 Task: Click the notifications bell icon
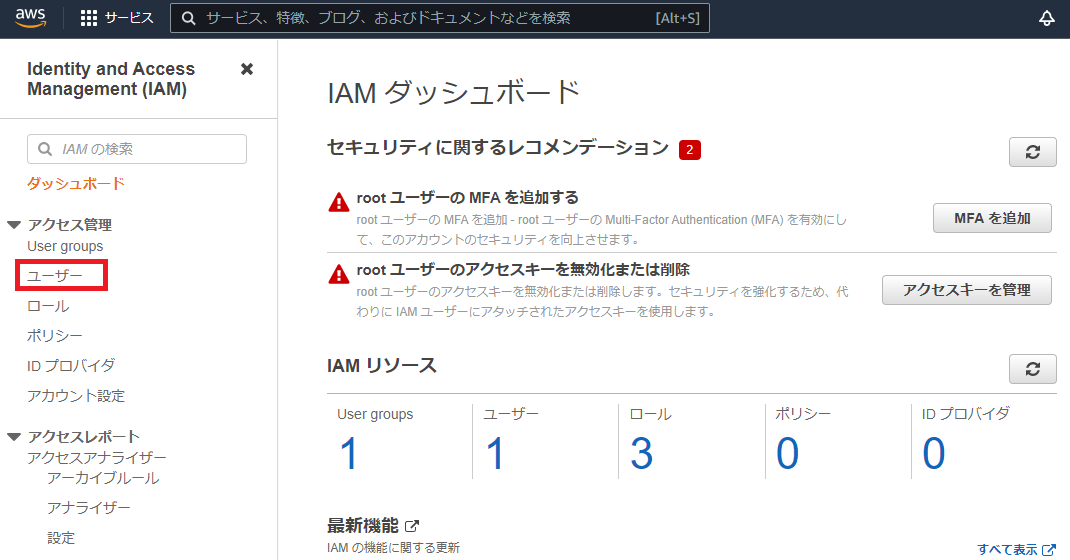(x=1047, y=18)
